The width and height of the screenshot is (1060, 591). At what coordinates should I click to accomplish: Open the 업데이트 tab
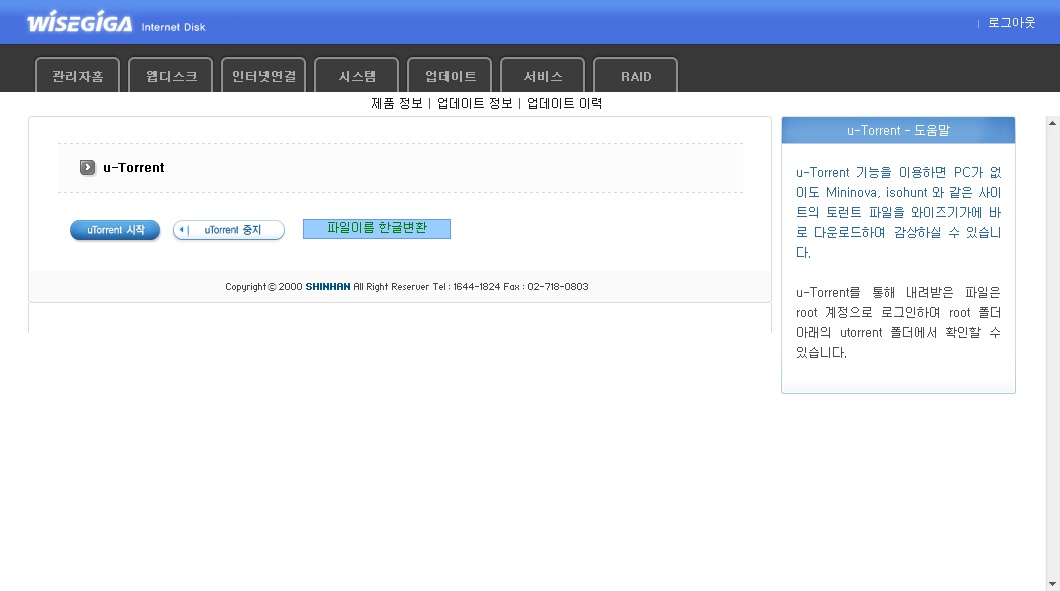(450, 76)
